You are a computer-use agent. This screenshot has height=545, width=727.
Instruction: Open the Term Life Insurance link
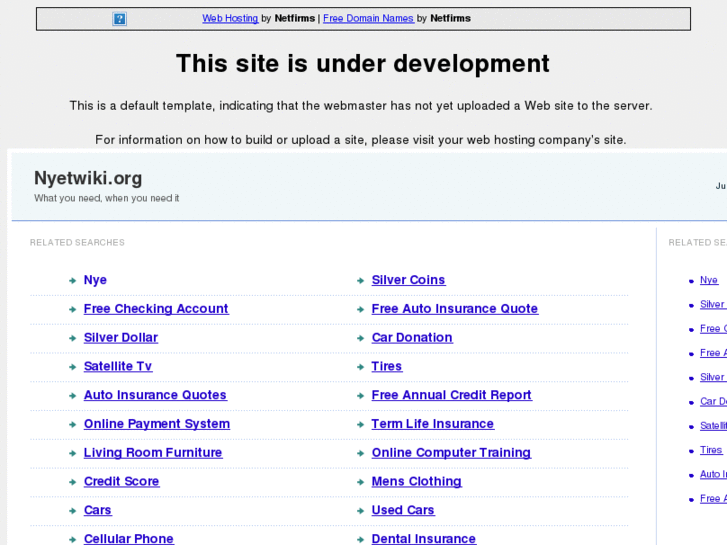433,424
